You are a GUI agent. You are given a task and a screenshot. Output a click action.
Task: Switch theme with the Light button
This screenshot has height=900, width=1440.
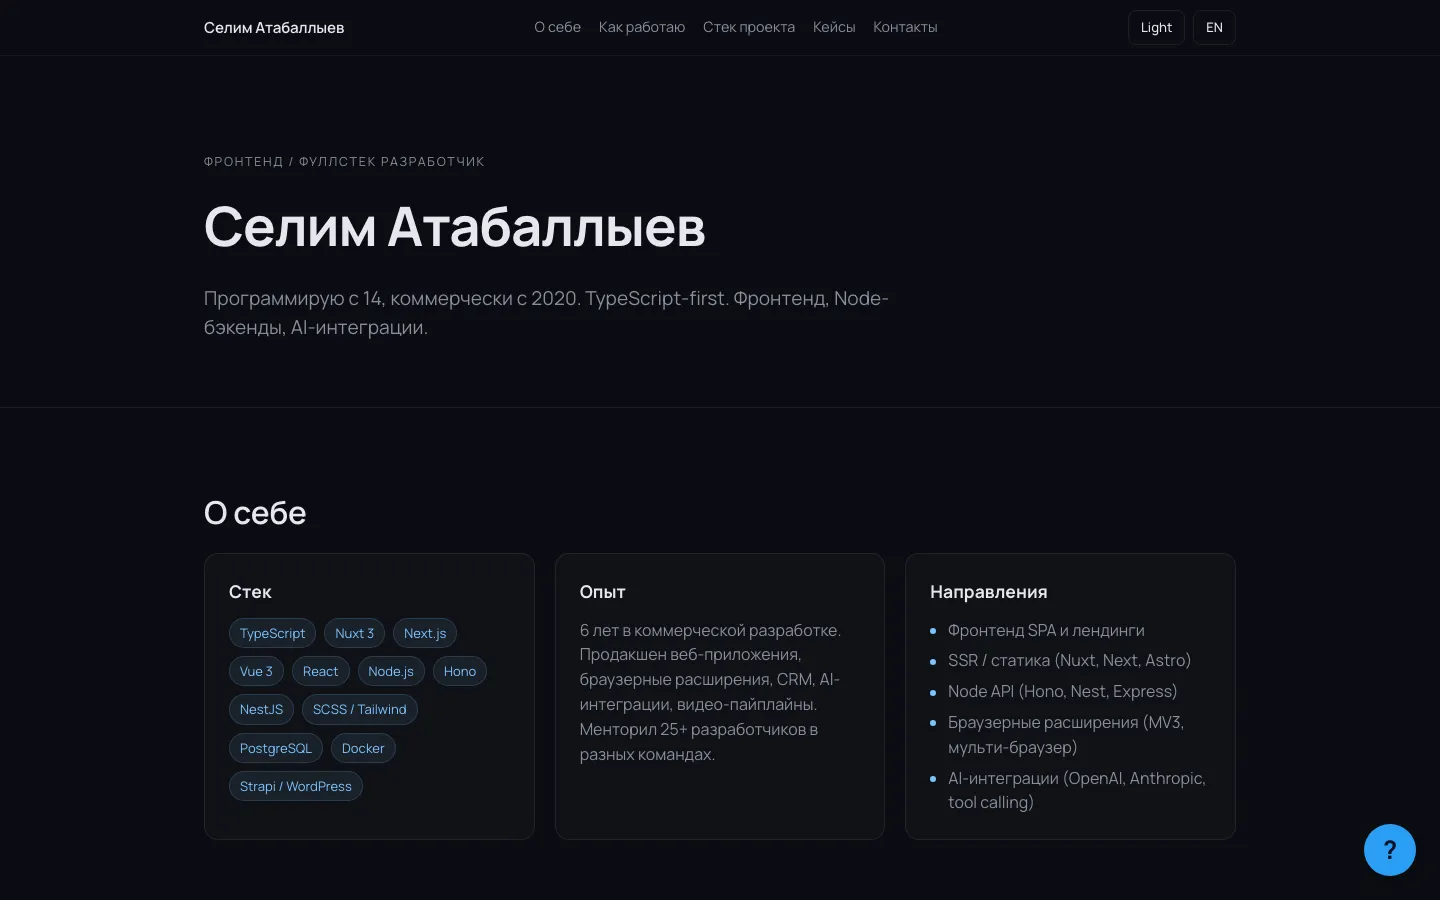pos(1156,28)
